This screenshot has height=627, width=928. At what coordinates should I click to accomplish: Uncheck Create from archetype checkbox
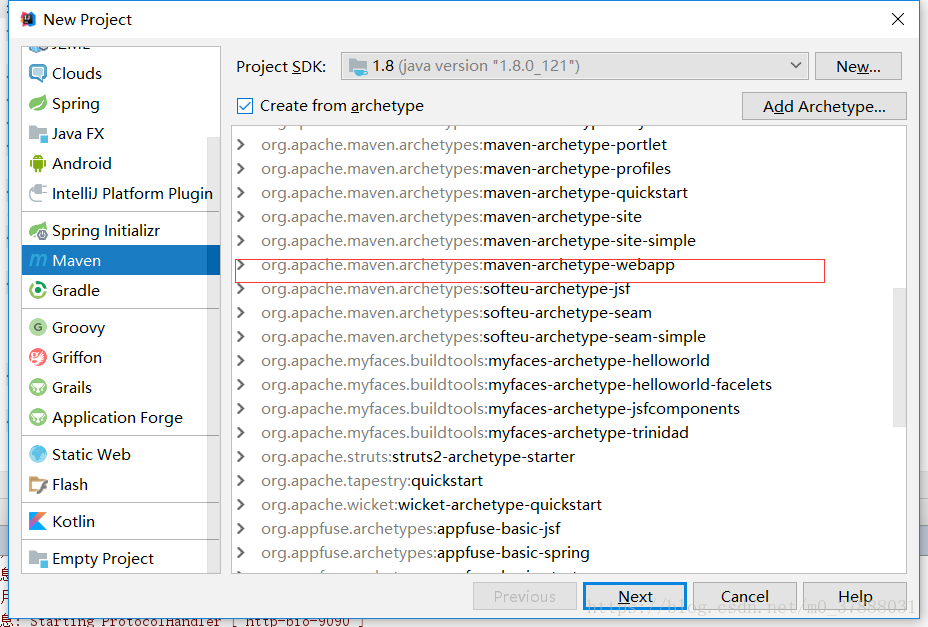pyautogui.click(x=245, y=106)
